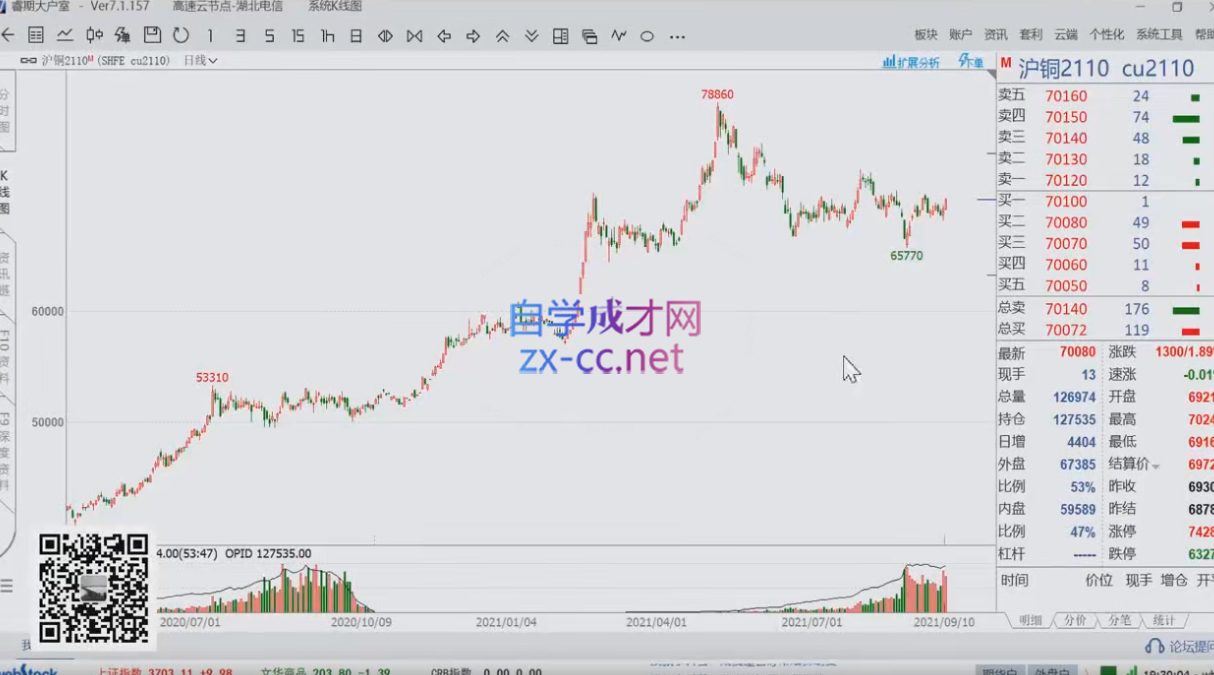Click the refresh circular arrow icon
1214x675 pixels.
181,36
